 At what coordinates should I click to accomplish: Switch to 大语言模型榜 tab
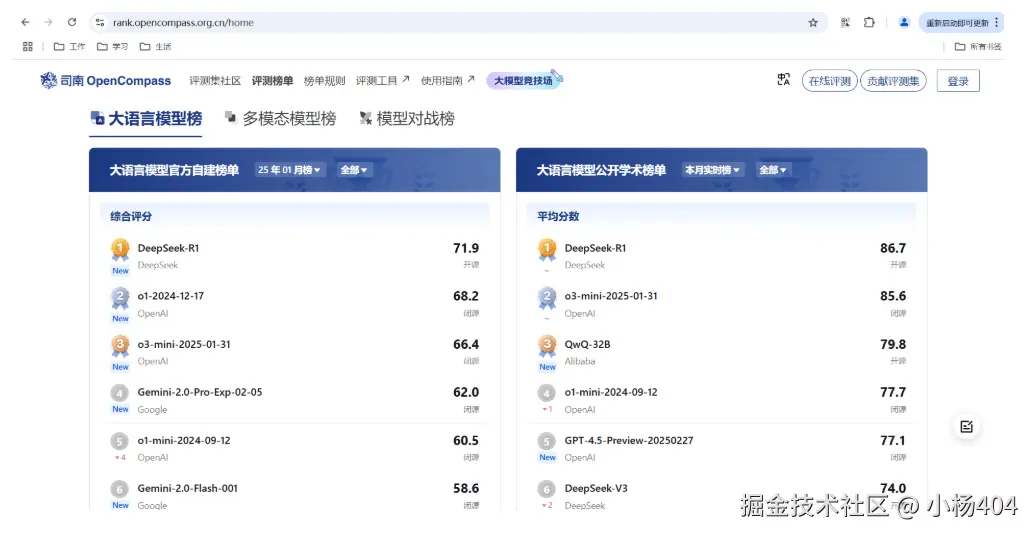point(147,119)
